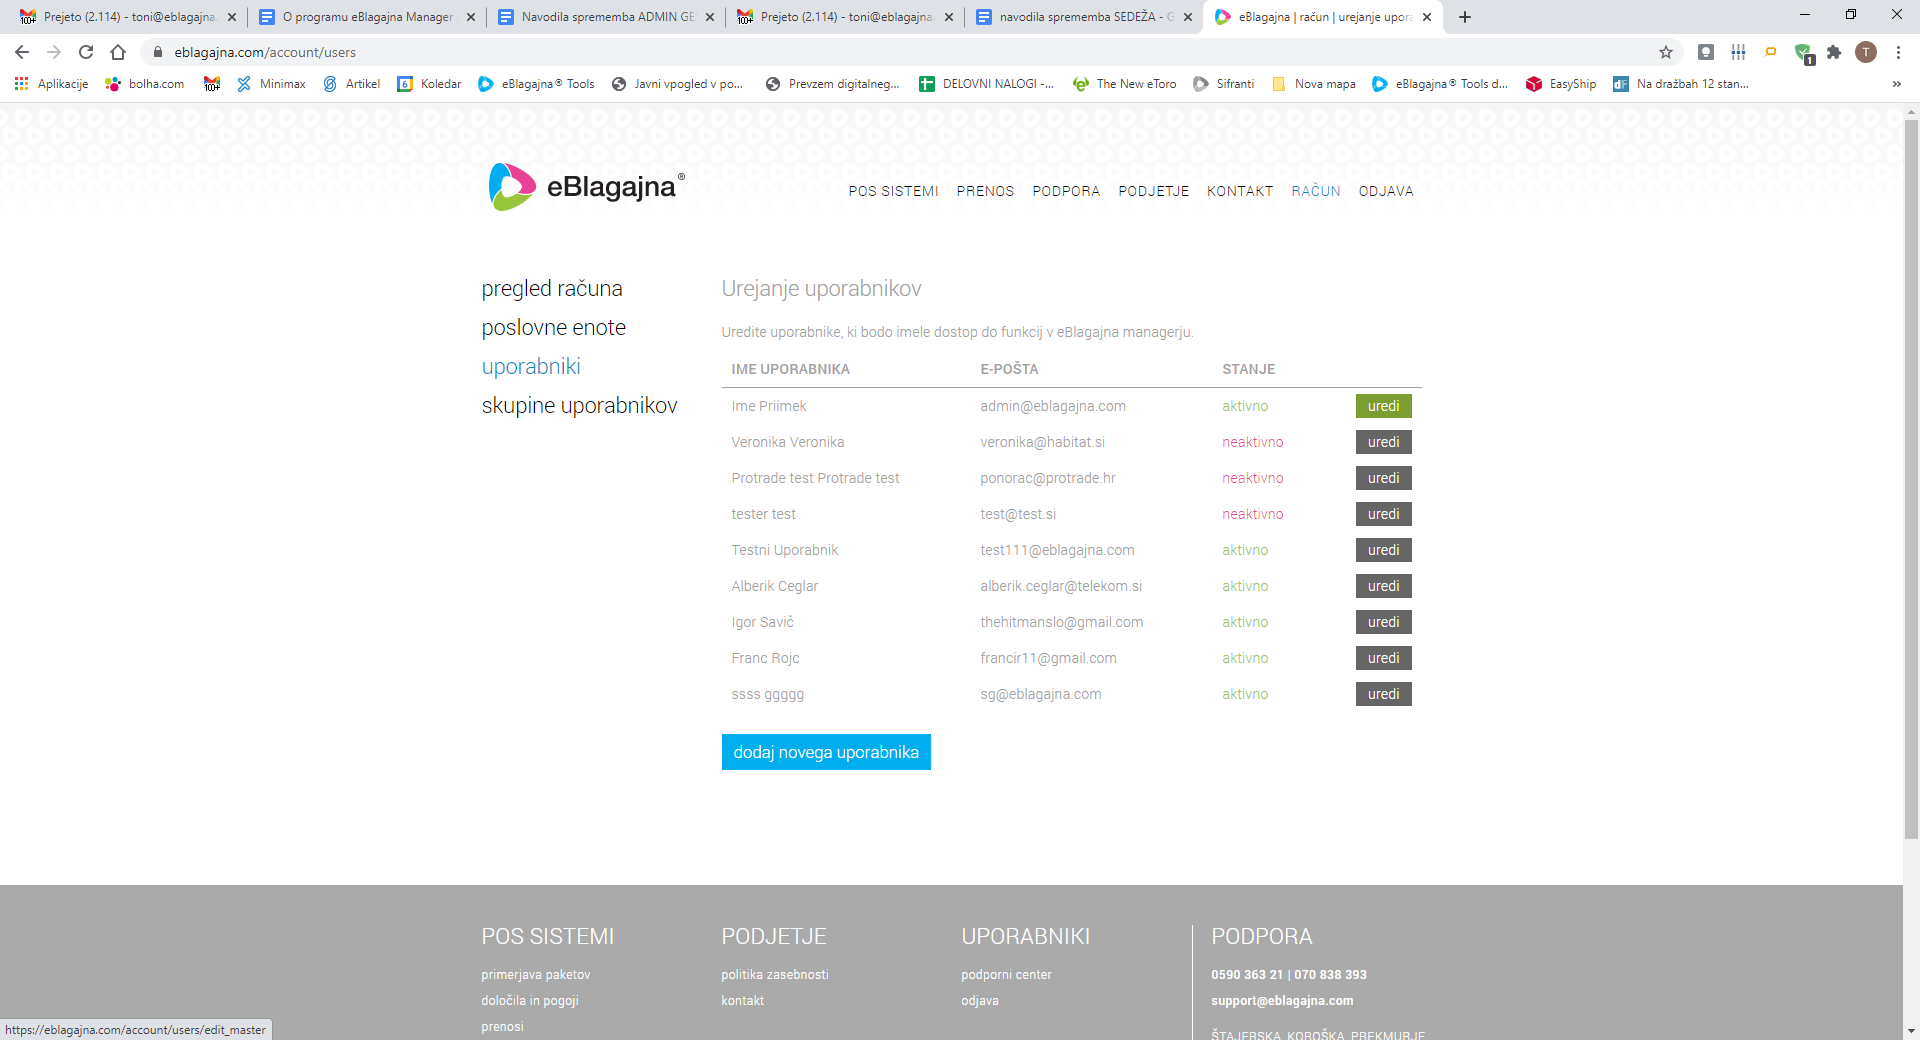Bookmark this page with star icon
Viewport: 1920px width, 1040px height.
click(1666, 52)
